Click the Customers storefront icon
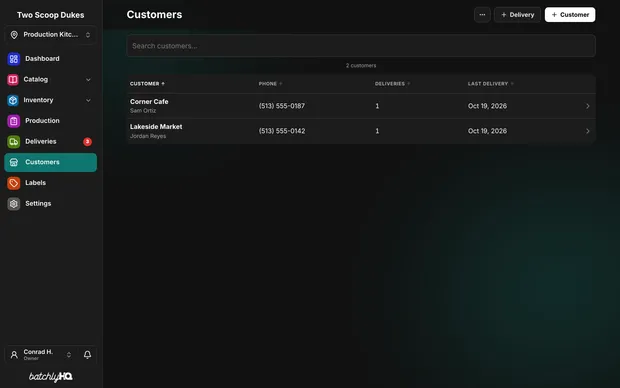The height and width of the screenshot is (388, 620). [x=13, y=162]
